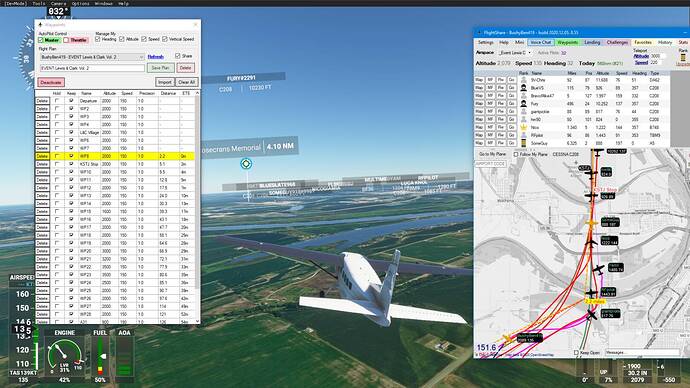The image size is (690, 388).
Task: Click the rank icon next to SomeGuy
Action: click(524, 143)
